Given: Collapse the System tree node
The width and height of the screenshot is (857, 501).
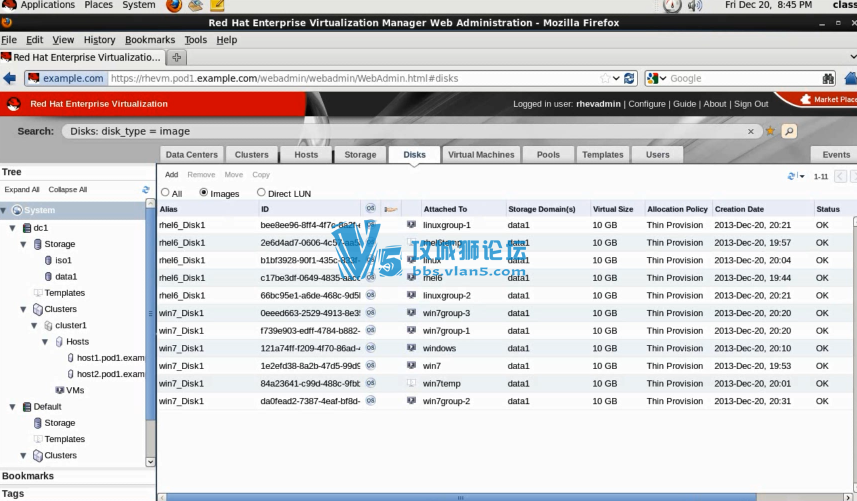Looking at the screenshot, I should pyautogui.click(x=3, y=210).
